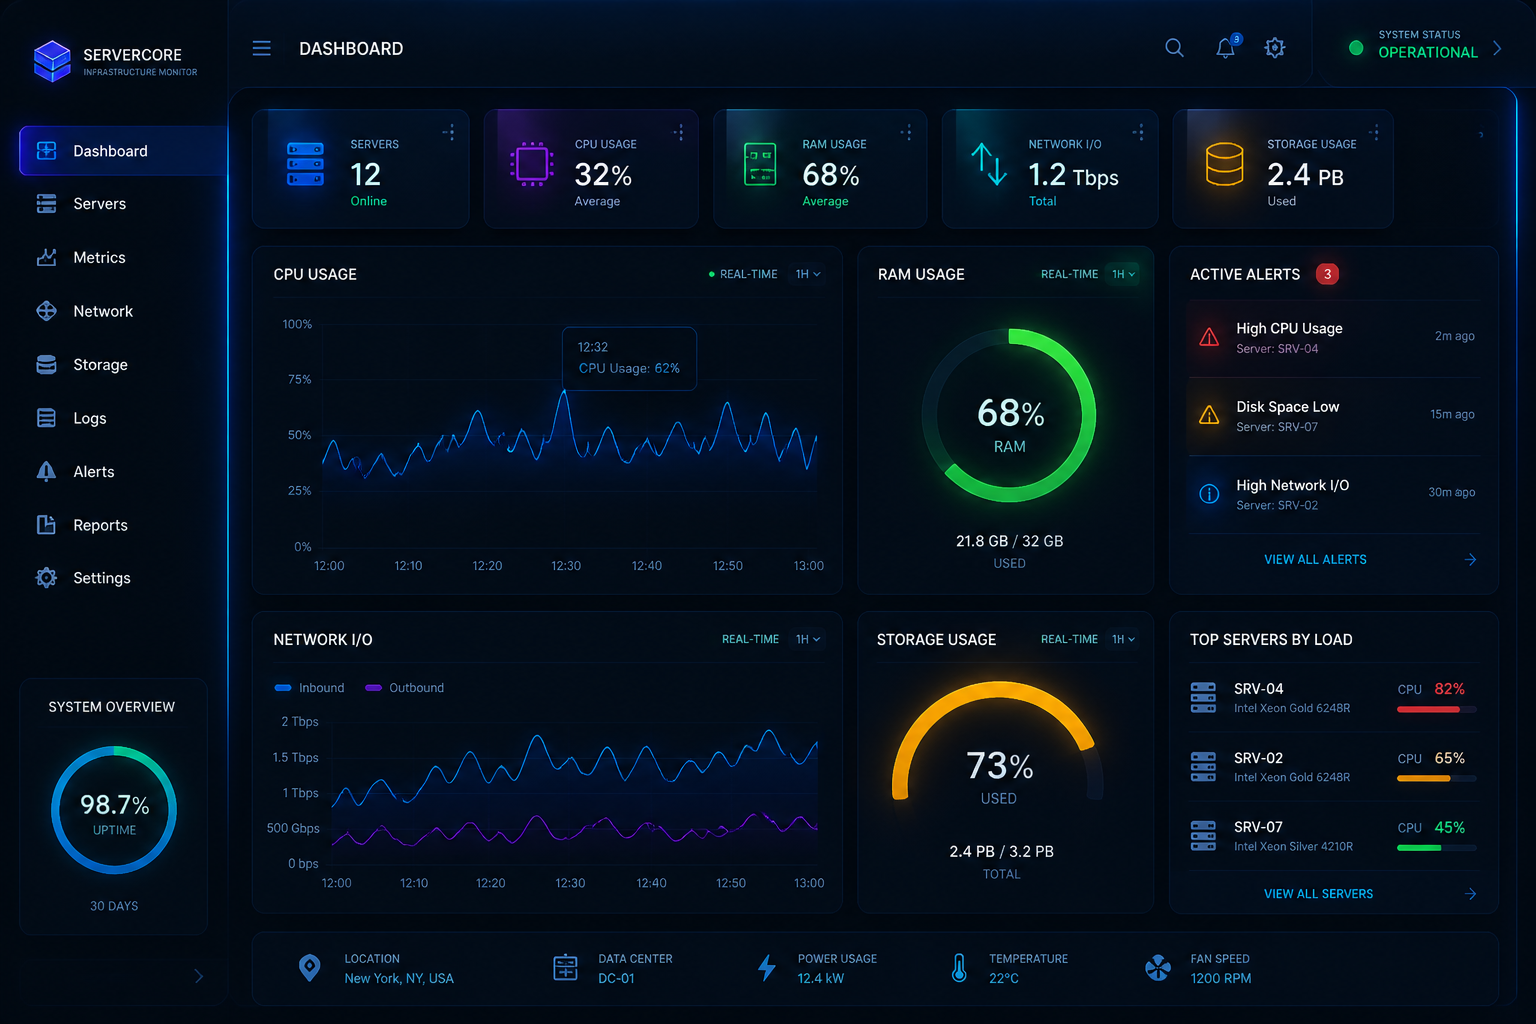1536x1024 pixels.
Task: Open the 1H range dropdown on CPU Usage chart
Action: coord(808,274)
